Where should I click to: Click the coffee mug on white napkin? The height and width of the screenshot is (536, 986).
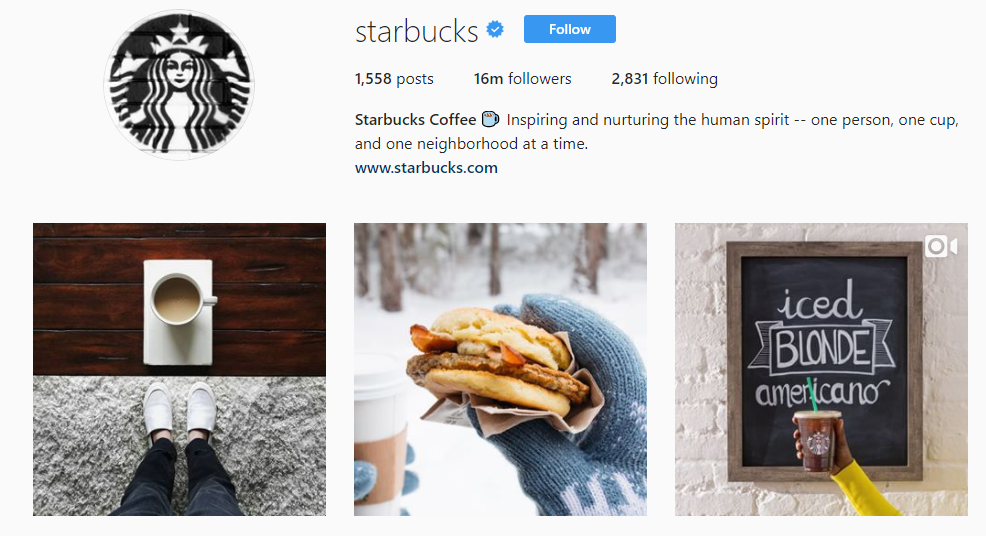pos(179,299)
